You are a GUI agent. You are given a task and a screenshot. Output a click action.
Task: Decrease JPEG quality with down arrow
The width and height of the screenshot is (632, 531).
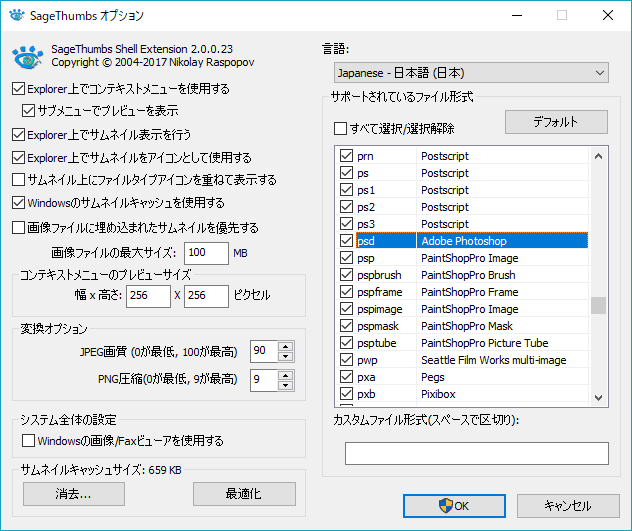(x=285, y=356)
